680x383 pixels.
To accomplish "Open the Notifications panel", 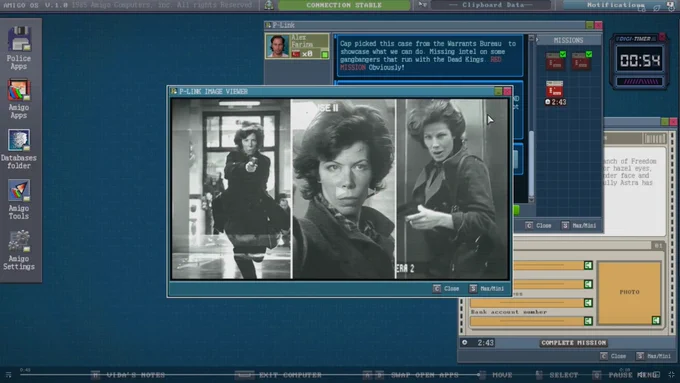I will coord(616,5).
